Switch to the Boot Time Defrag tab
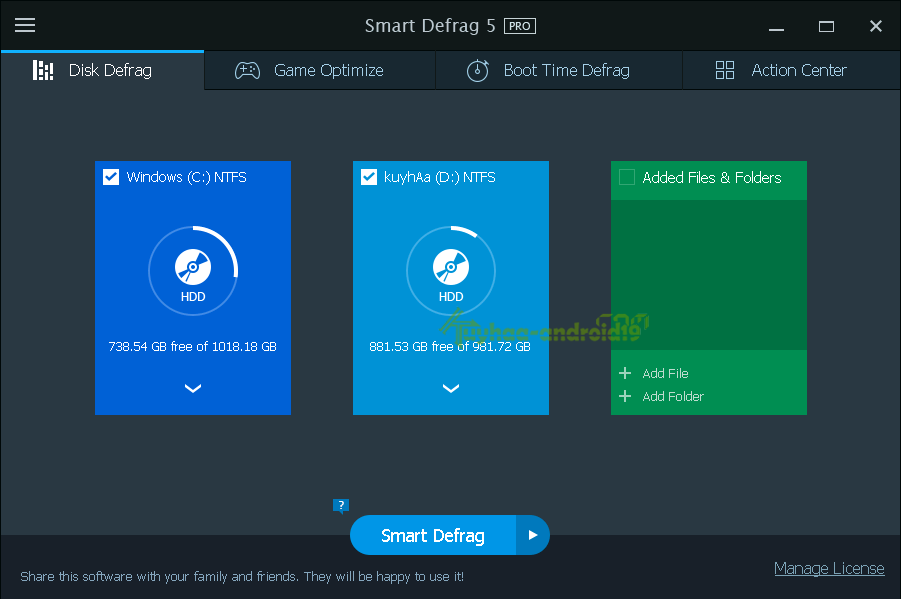 [559, 70]
